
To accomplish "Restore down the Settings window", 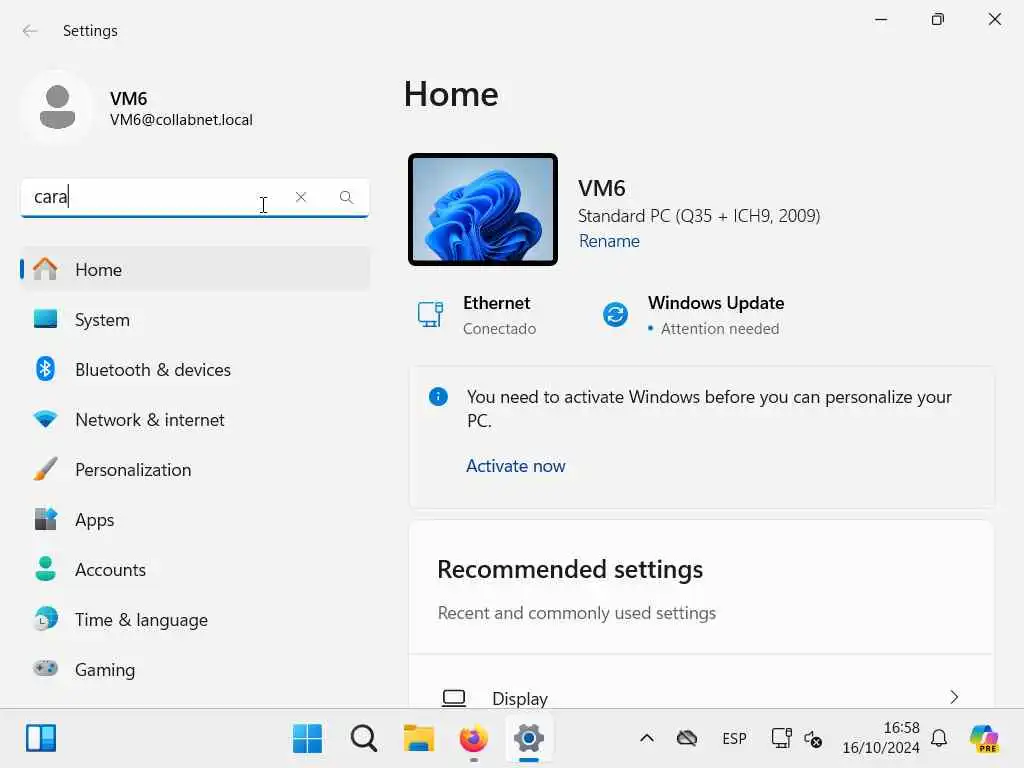I will click(938, 20).
